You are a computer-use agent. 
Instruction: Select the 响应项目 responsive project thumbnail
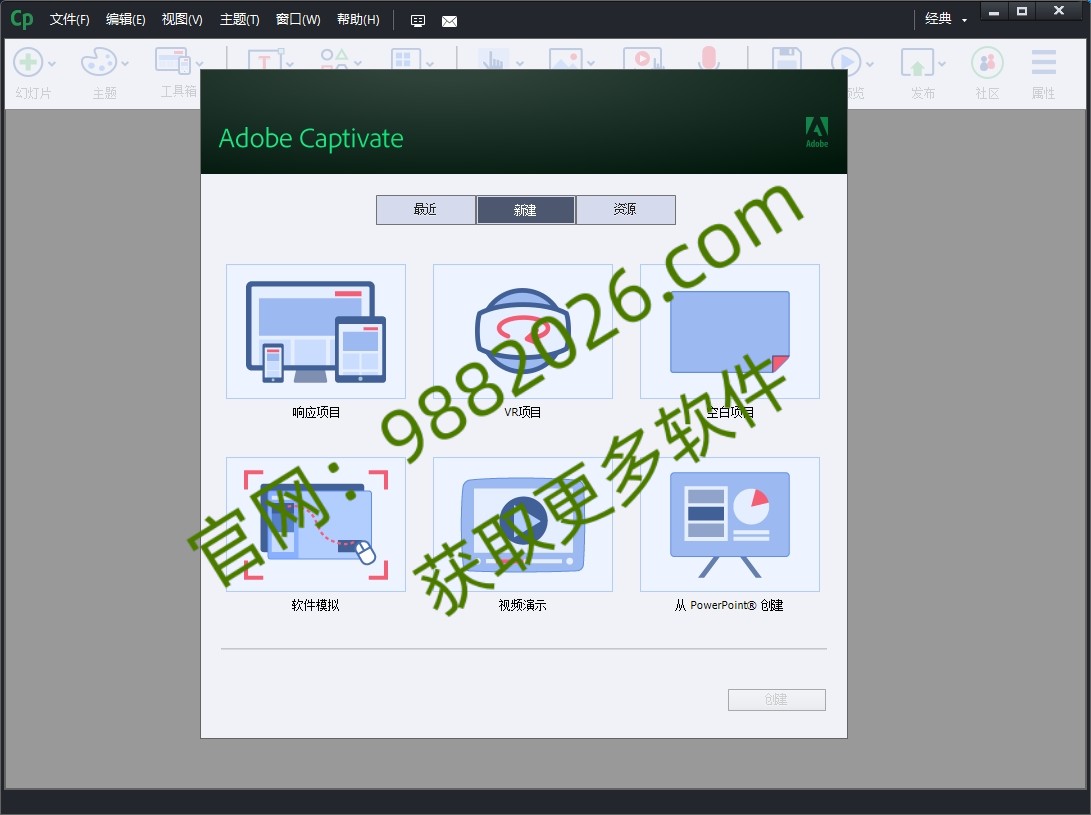[316, 331]
